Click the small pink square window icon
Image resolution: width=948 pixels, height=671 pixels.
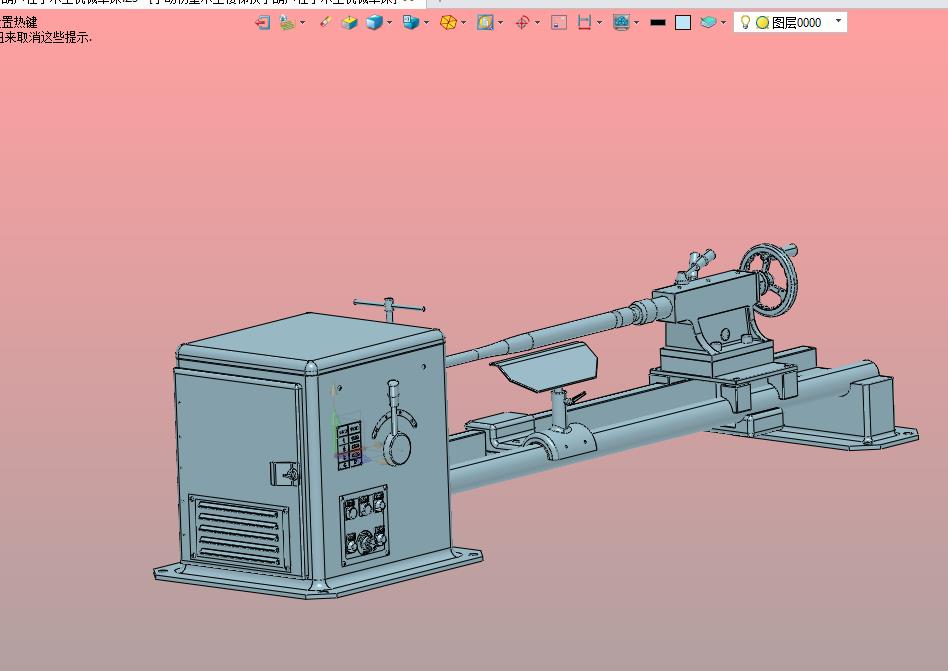(x=559, y=23)
